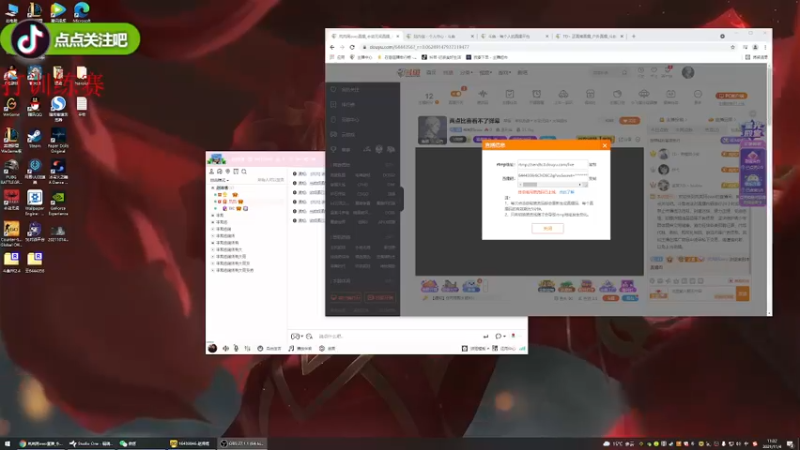Image resolution: width=800 pixels, height=450 pixels.
Task: Open the 游戏 dropdown in Douyu navigation
Action: (504, 72)
